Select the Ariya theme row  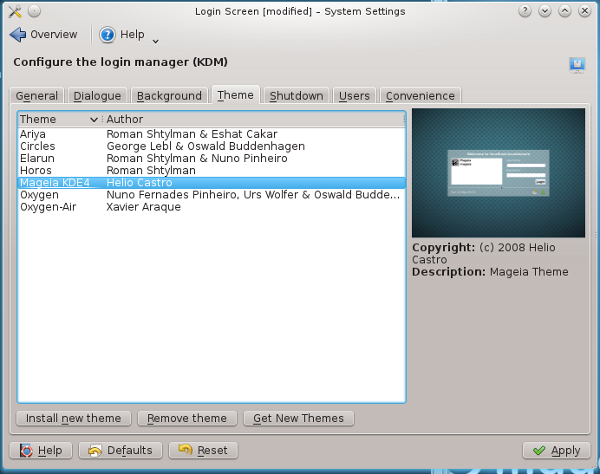212,134
